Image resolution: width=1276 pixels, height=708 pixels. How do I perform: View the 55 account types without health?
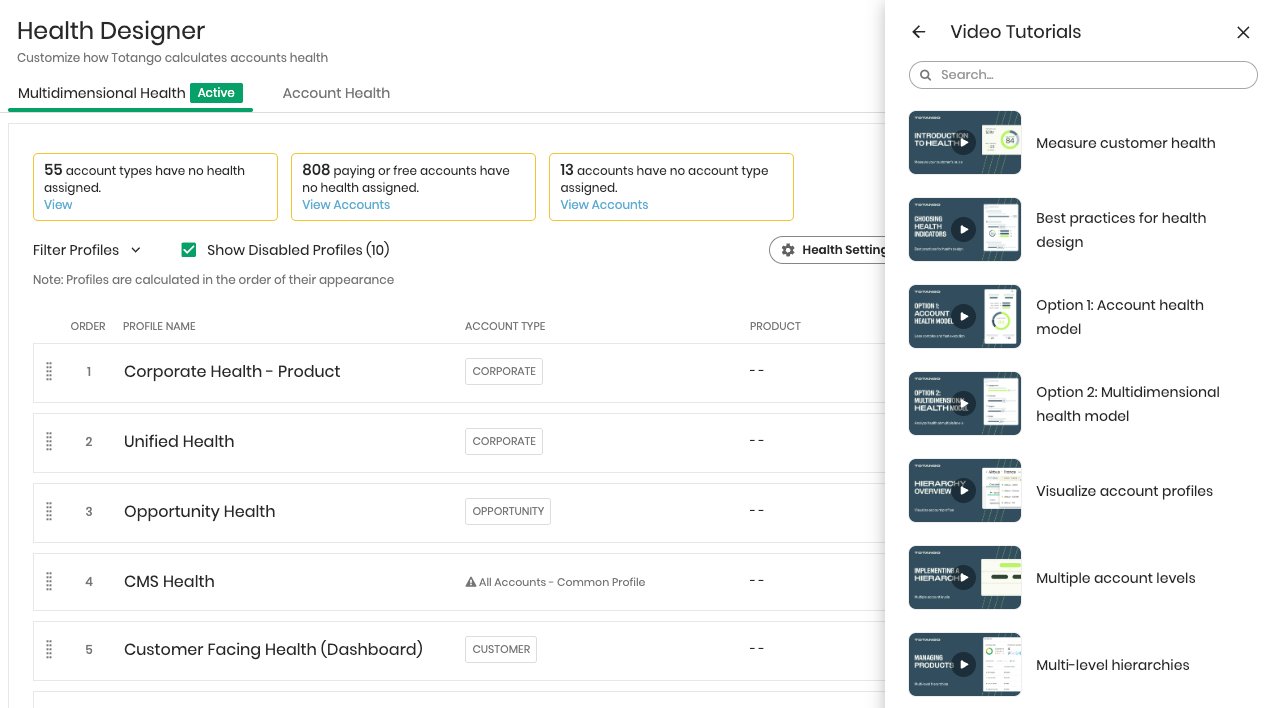(58, 205)
